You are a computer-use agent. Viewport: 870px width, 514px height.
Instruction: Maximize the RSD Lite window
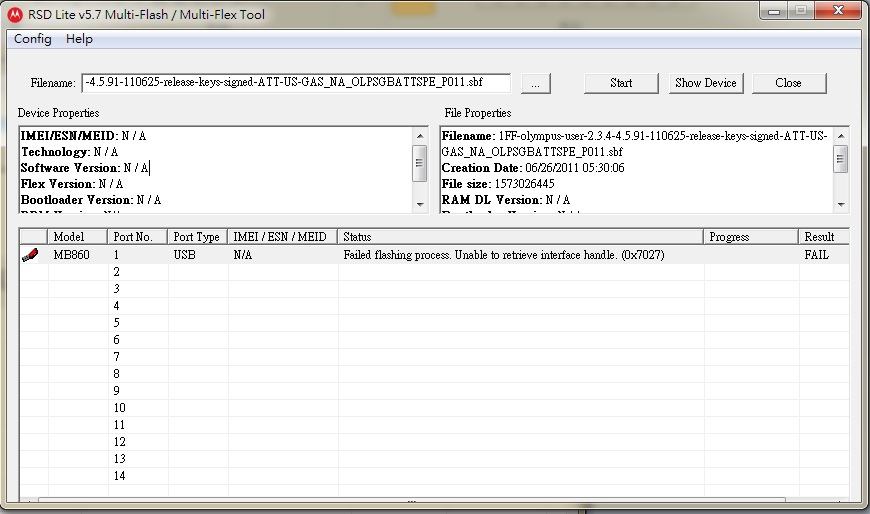[801, 11]
